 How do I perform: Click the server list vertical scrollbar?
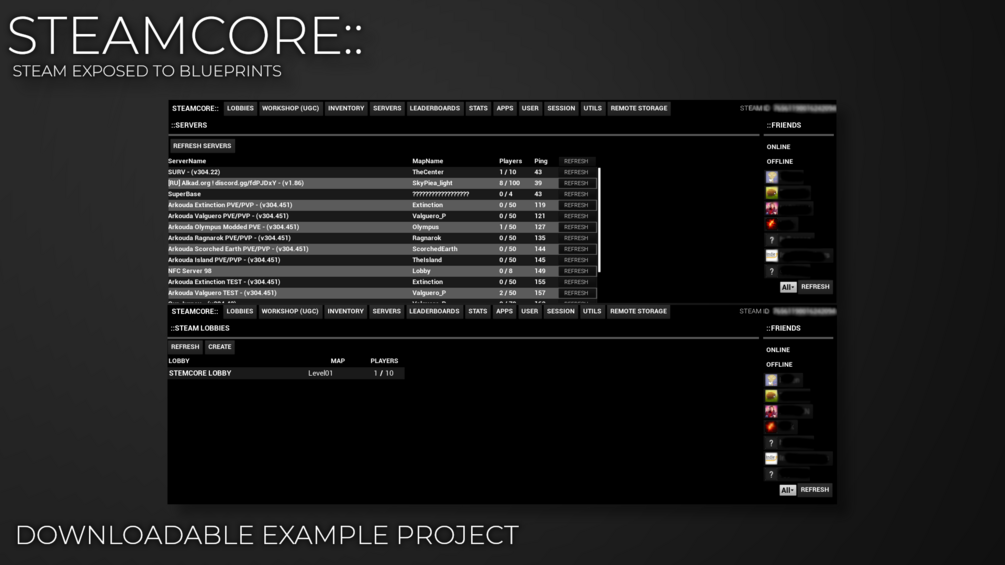pyautogui.click(x=599, y=220)
